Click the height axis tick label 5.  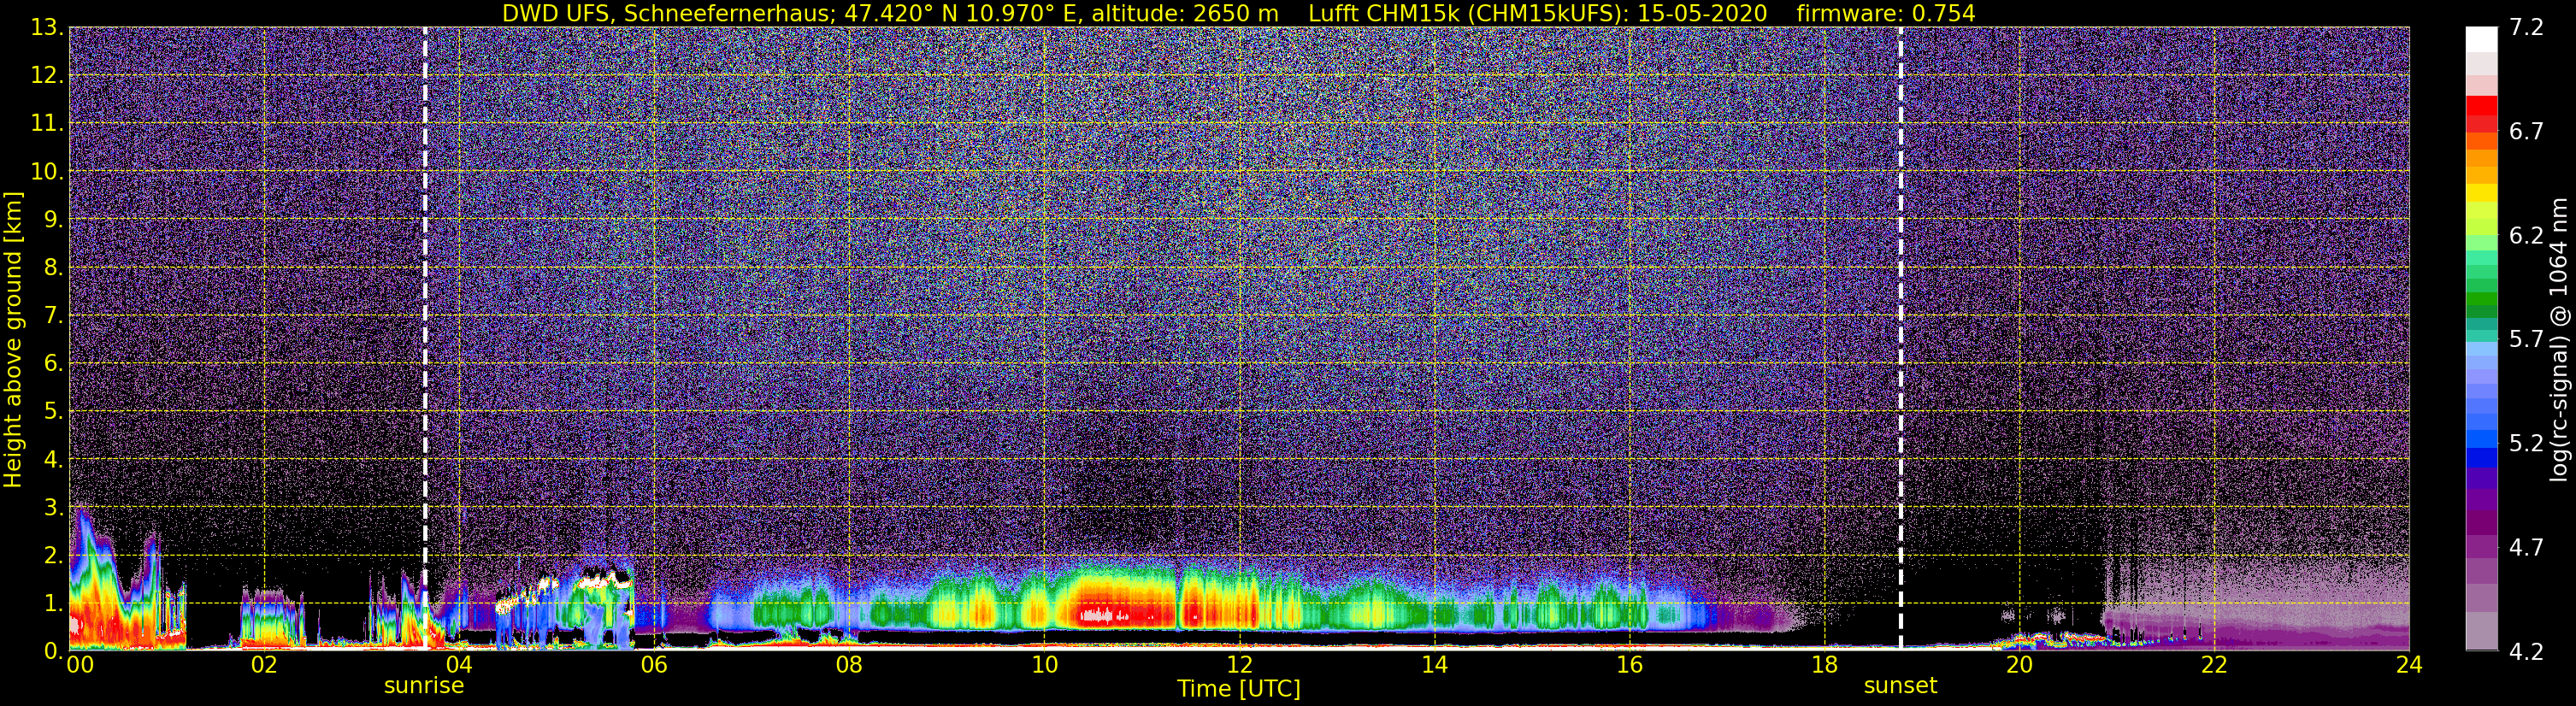coord(53,411)
